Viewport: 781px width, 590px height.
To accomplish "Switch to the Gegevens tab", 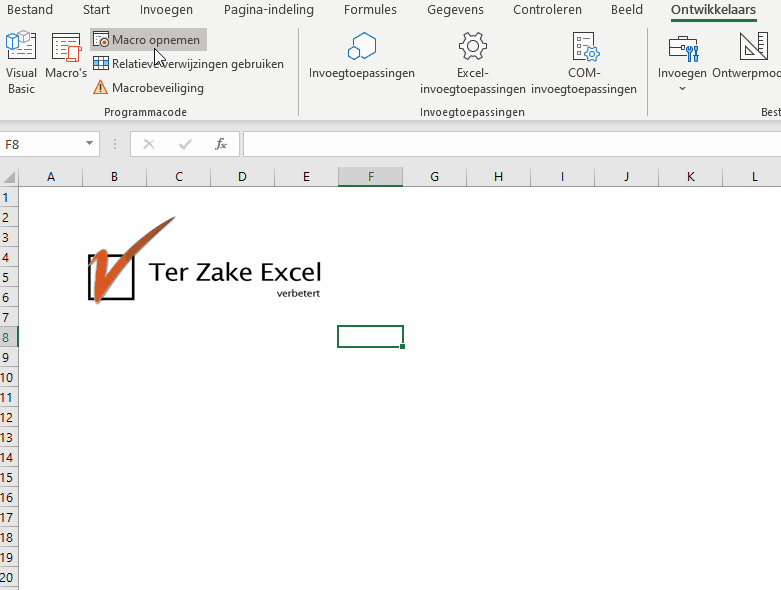I will coord(455,9).
